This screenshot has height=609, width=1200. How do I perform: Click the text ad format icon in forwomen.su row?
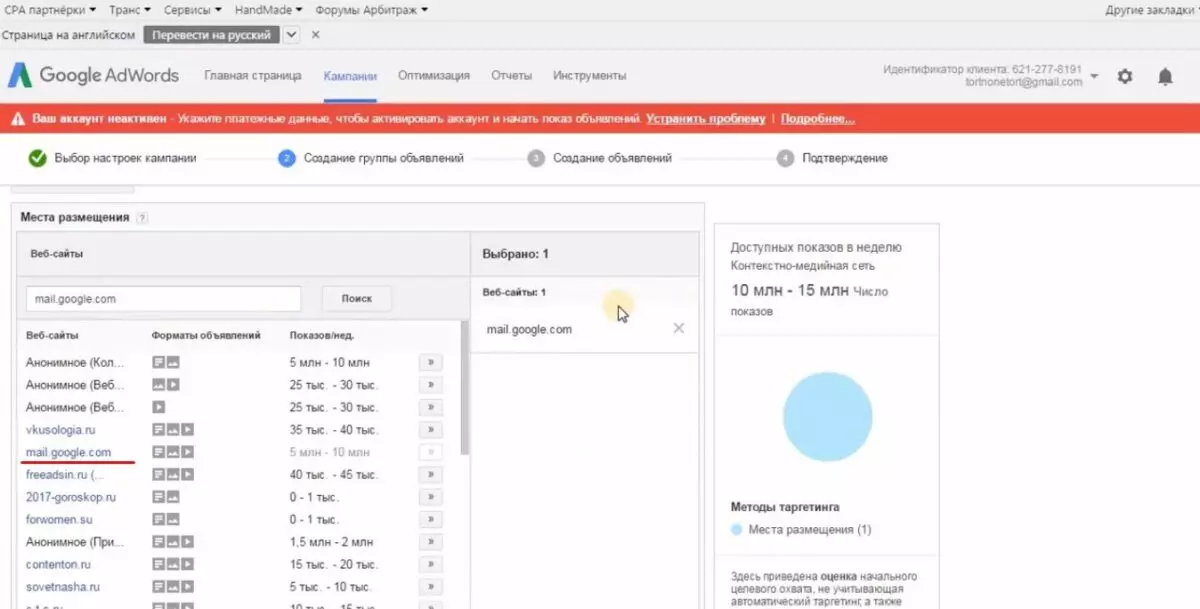pos(158,519)
